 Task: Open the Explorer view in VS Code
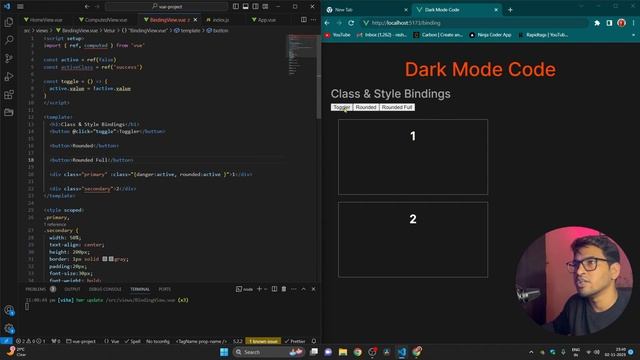9,22
